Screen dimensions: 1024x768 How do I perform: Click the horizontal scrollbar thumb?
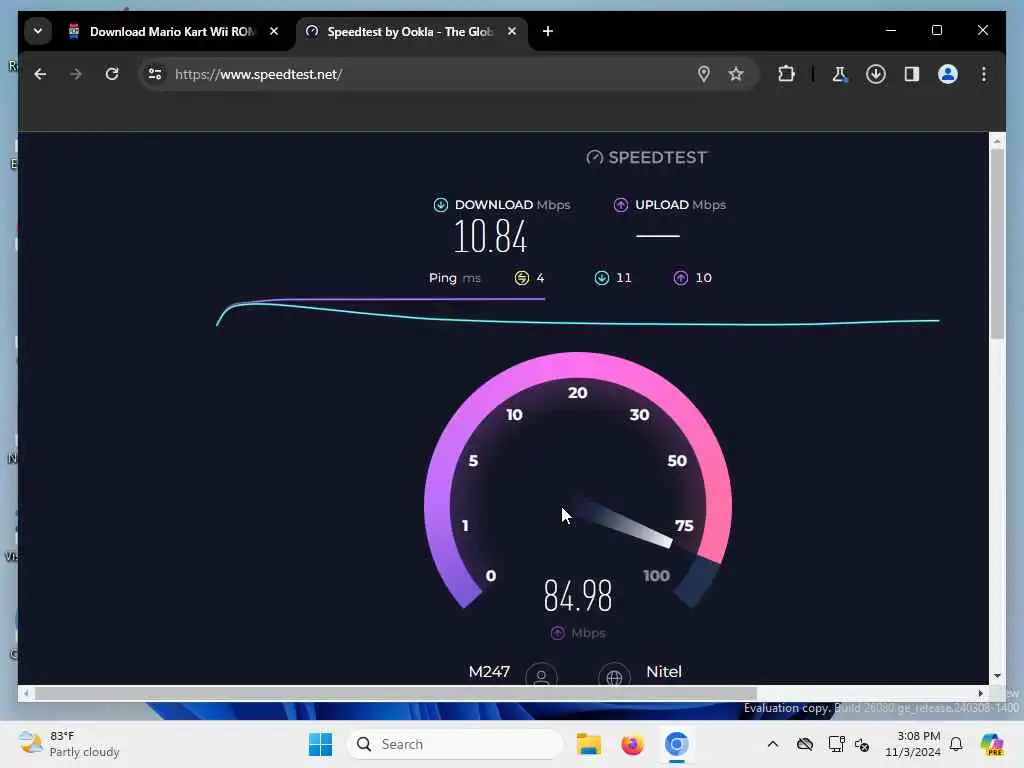tap(396, 694)
